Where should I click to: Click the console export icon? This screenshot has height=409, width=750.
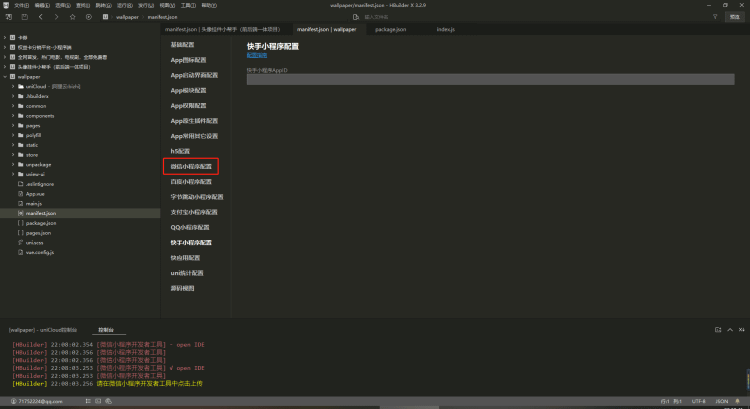coord(718,330)
